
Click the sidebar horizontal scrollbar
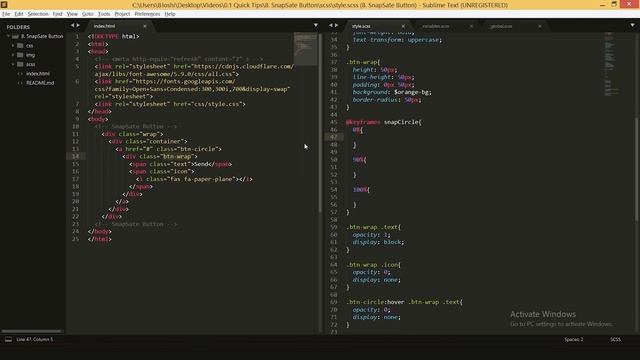tap(31, 331)
